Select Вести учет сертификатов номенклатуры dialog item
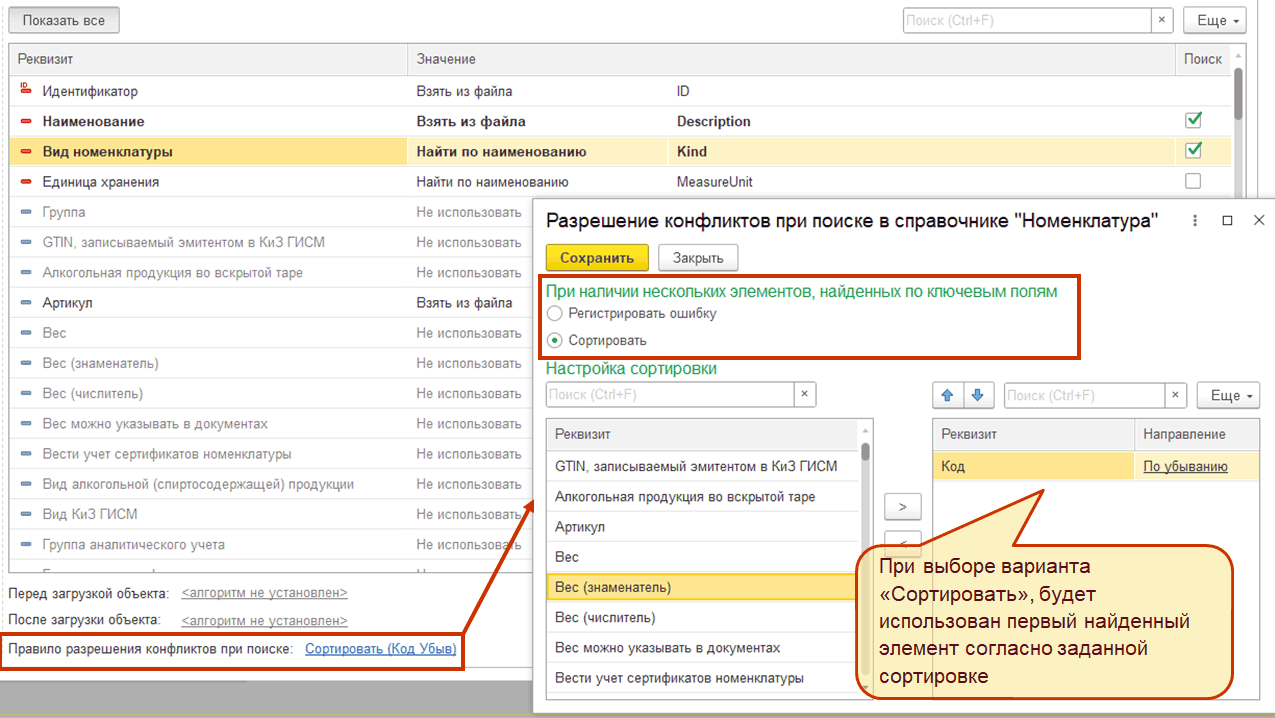 (x=702, y=677)
